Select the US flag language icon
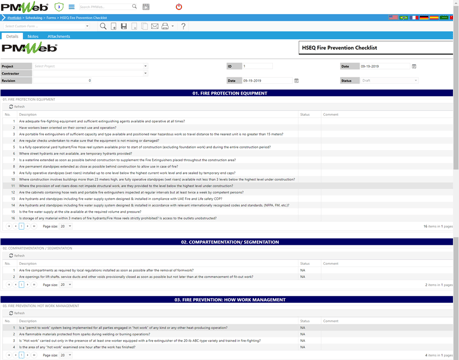Screen dimensions: 459x360 pyautogui.click(x=393, y=17)
